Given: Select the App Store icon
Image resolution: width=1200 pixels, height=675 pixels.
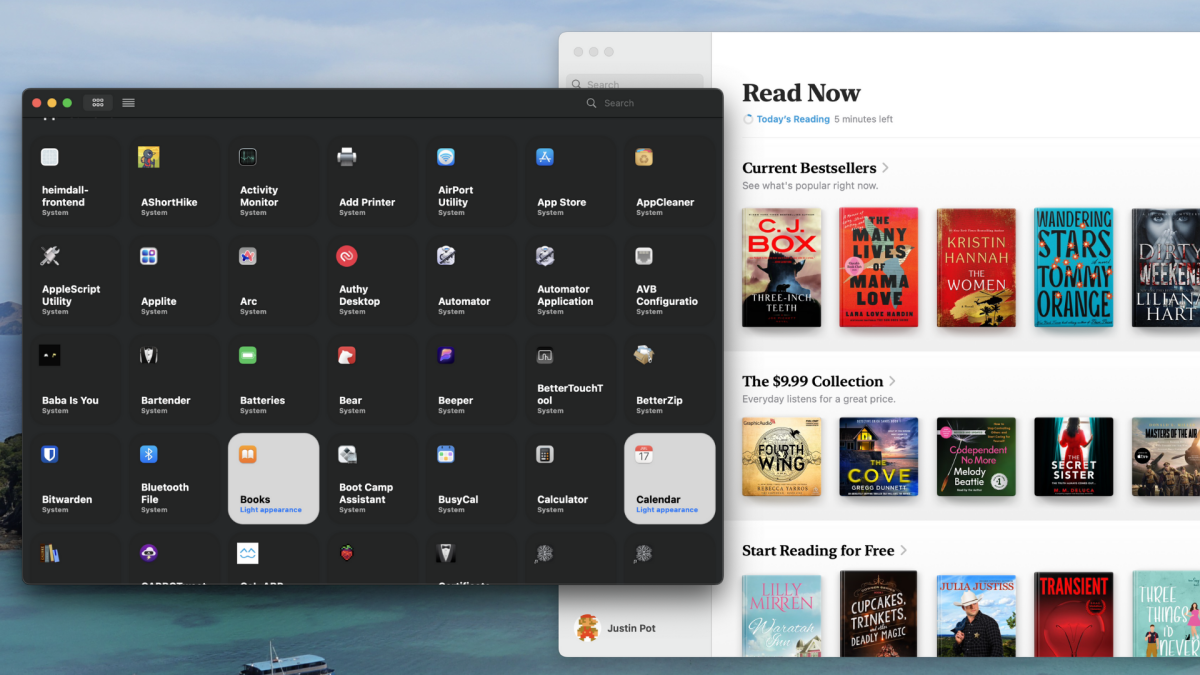Looking at the screenshot, I should (x=545, y=157).
